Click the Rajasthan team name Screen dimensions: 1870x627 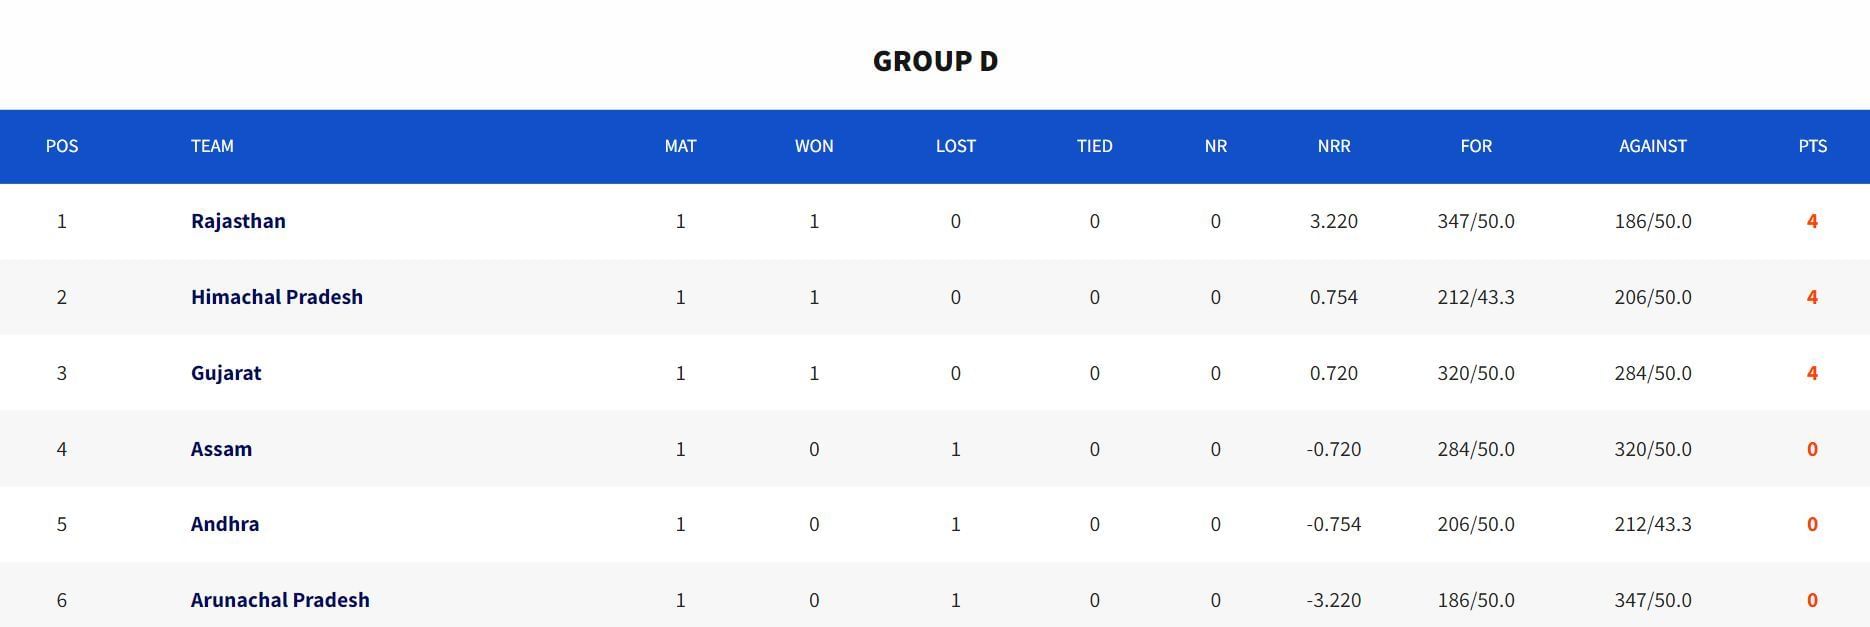pyautogui.click(x=238, y=221)
